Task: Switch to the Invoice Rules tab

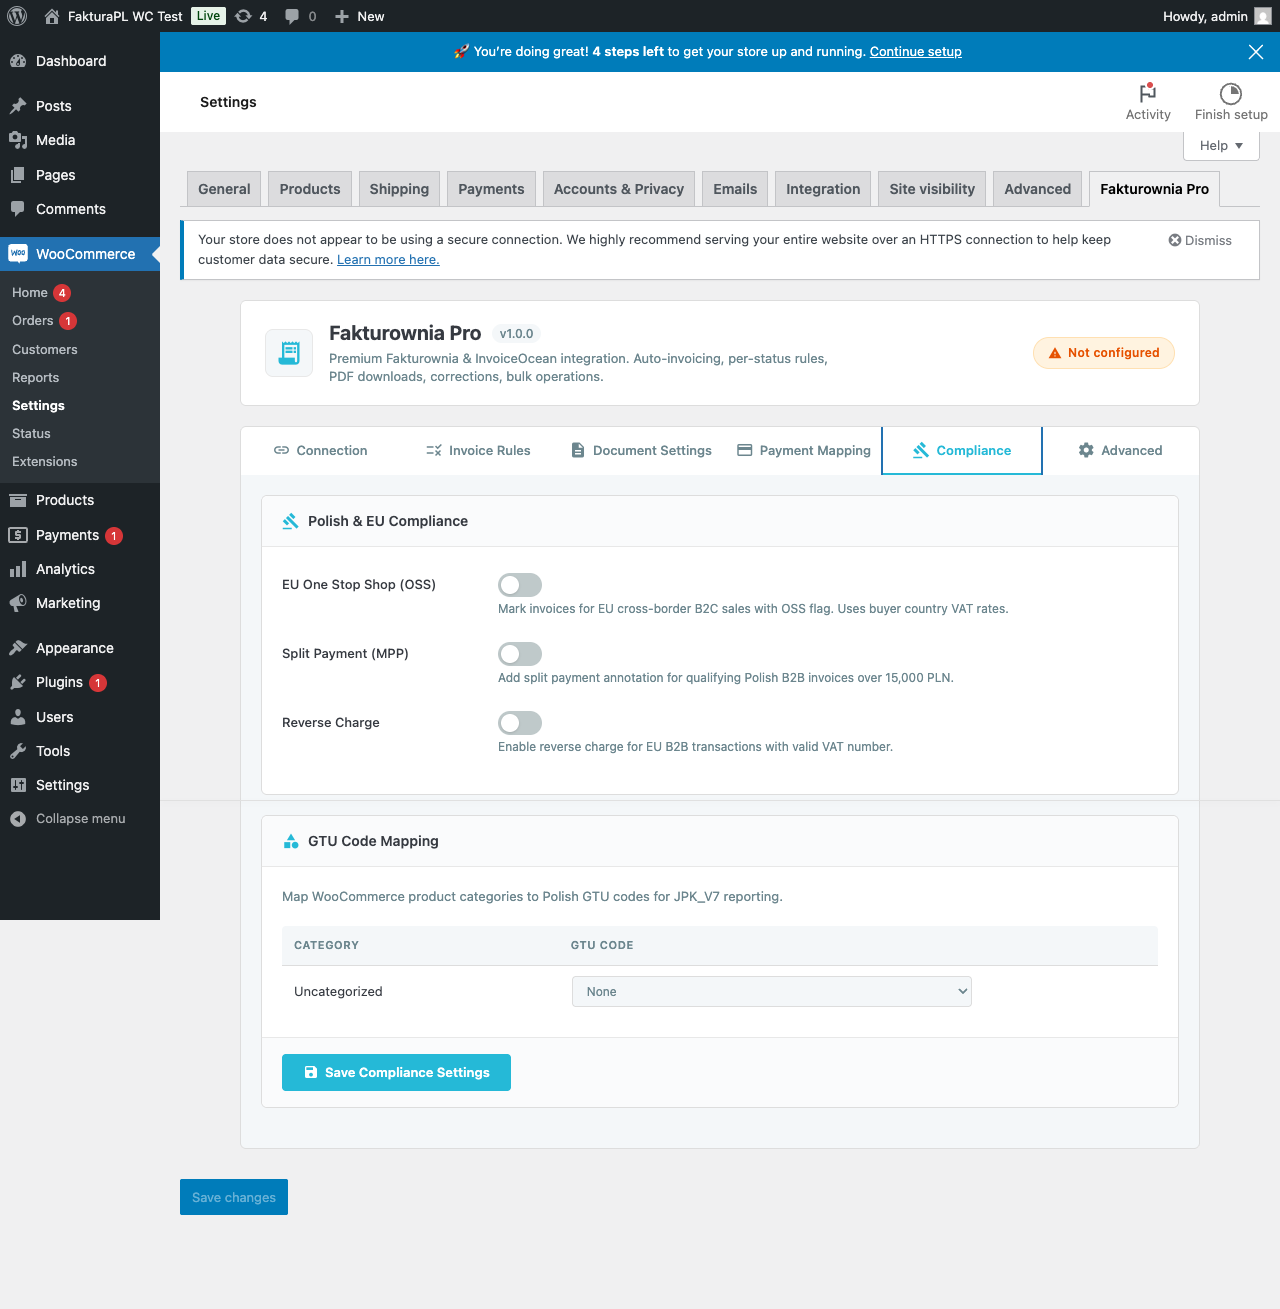Action: [x=478, y=451]
